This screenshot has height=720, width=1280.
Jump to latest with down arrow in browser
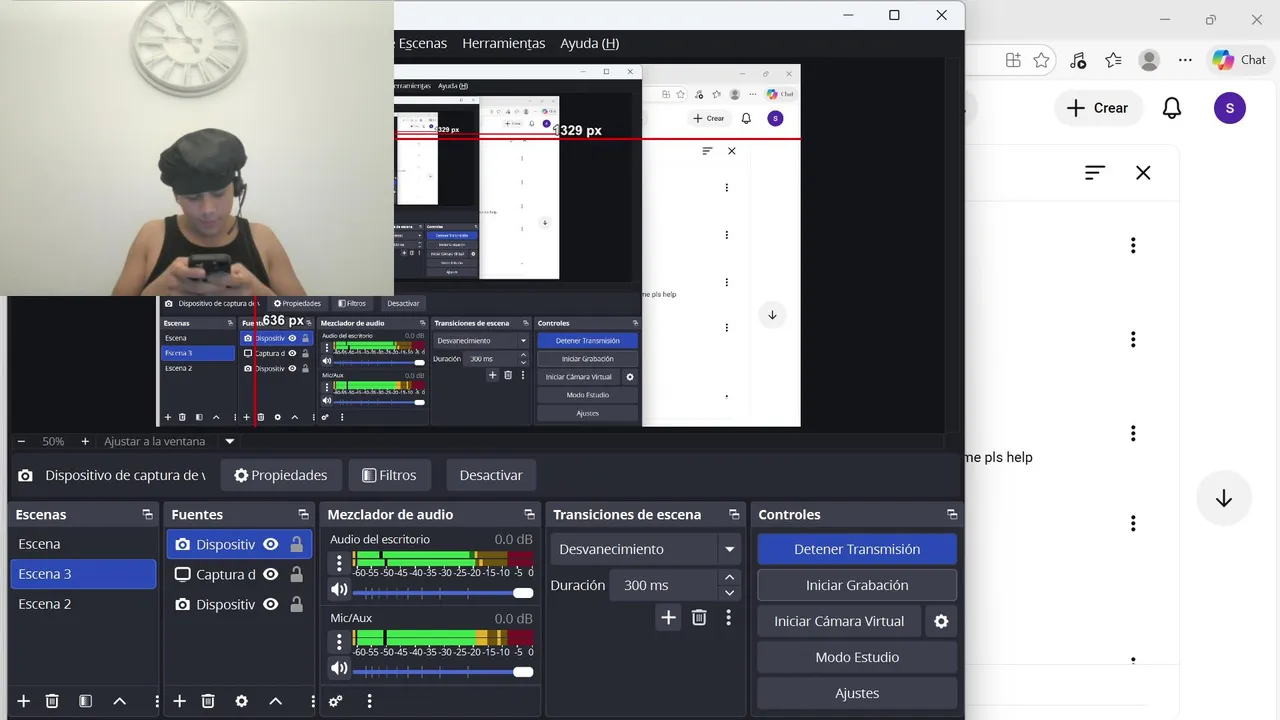coord(1224,499)
